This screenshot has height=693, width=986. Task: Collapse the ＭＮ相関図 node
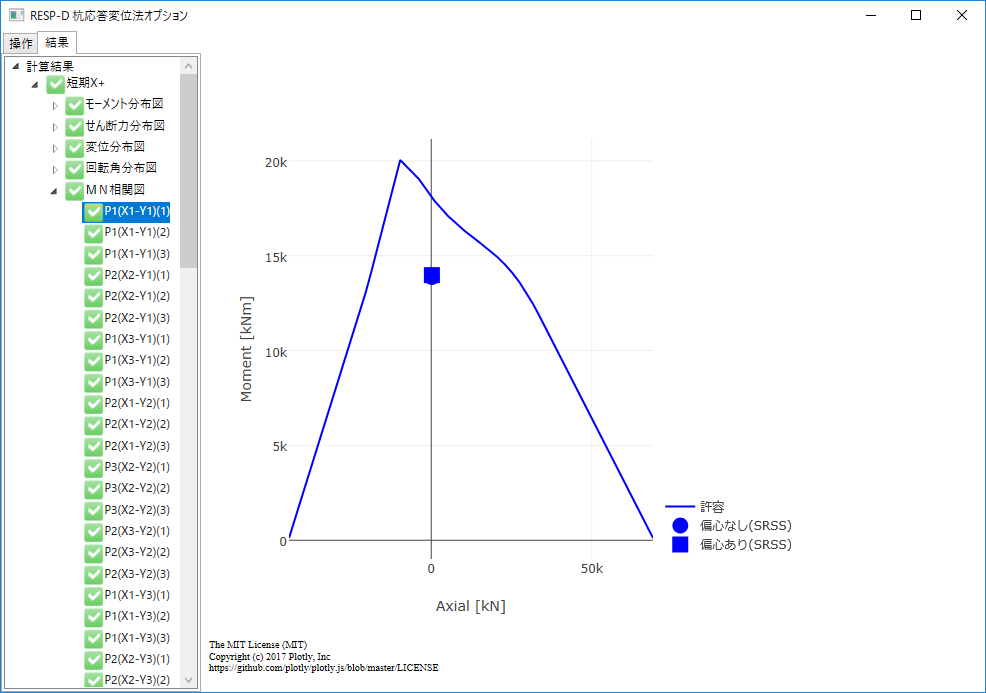[54, 191]
